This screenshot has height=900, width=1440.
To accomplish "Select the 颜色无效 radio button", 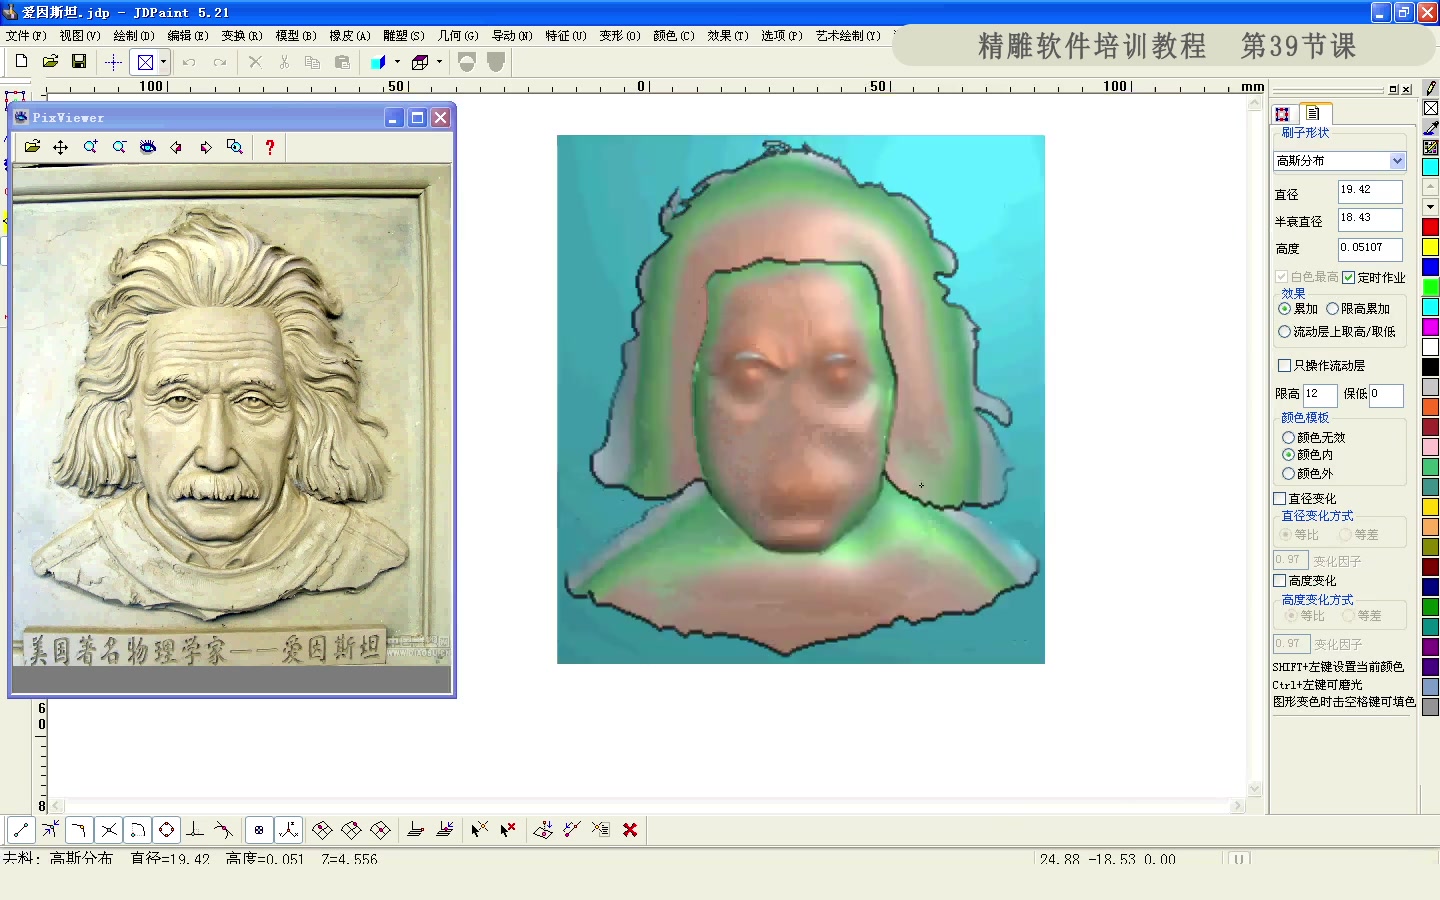I will pos(1288,438).
